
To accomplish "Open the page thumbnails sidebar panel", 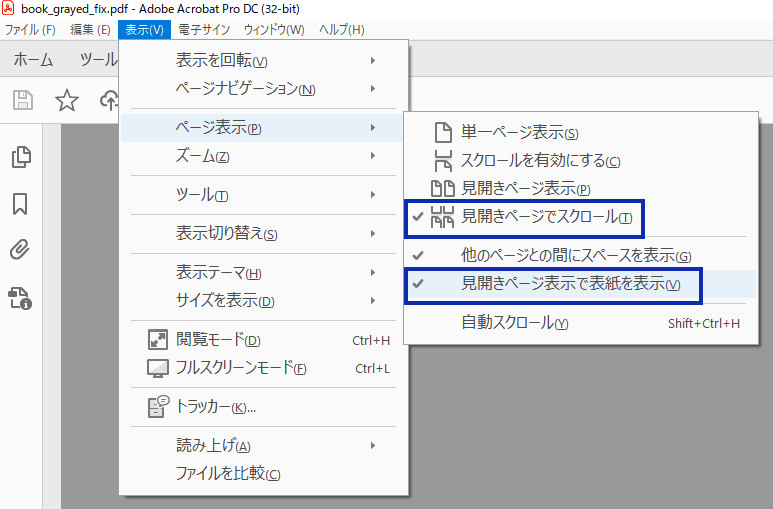I will coord(21,157).
